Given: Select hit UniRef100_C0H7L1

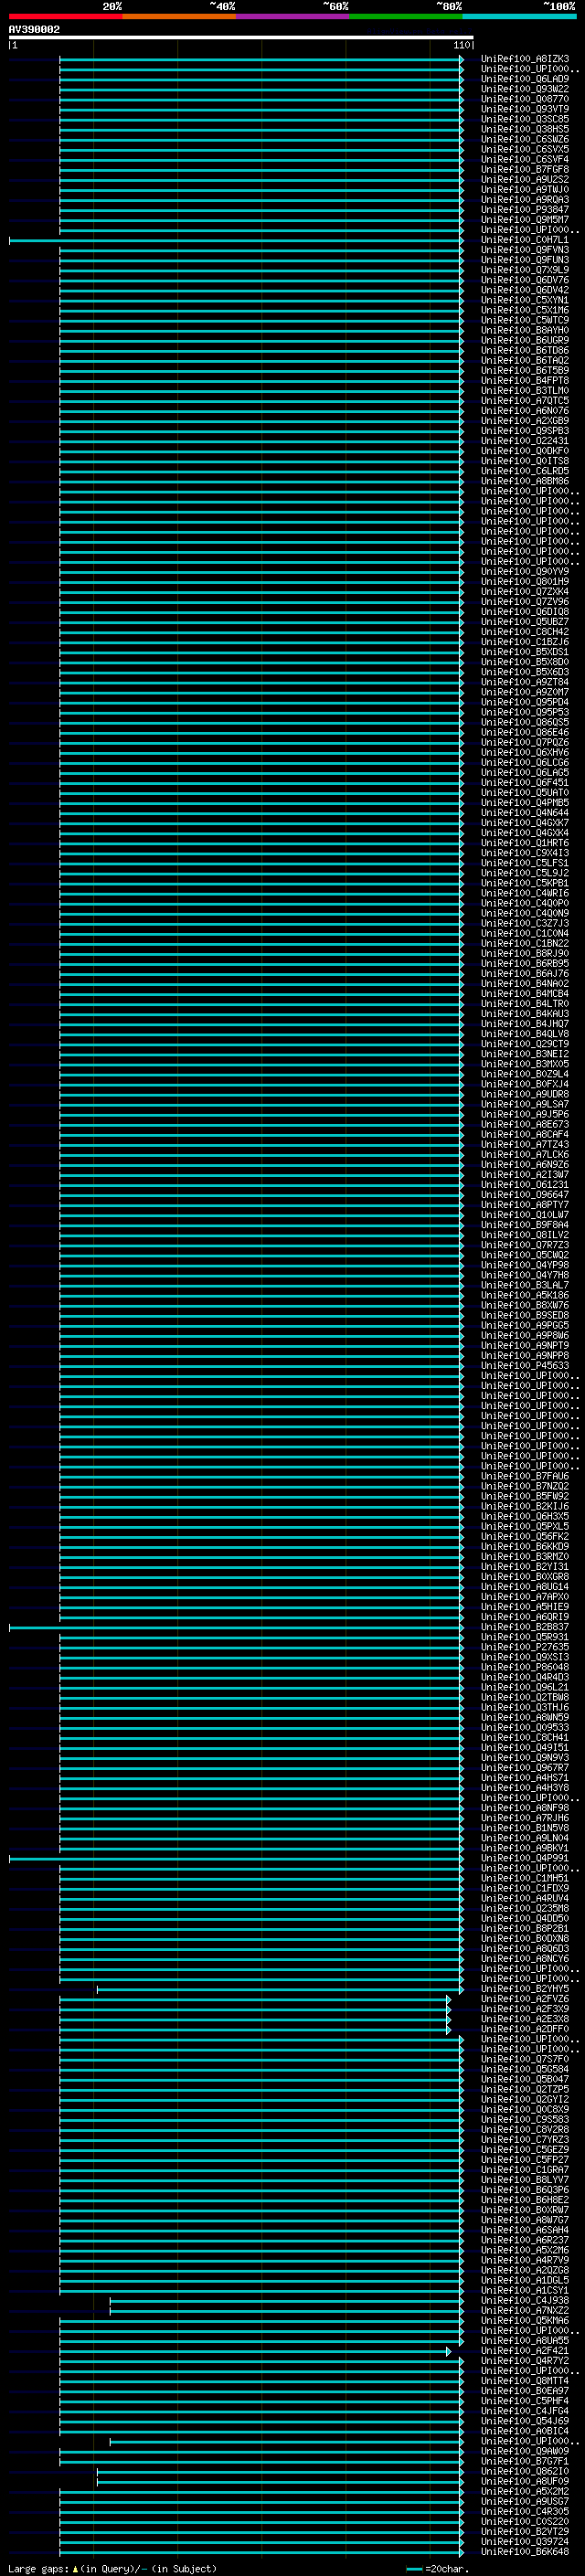Looking at the screenshot, I should 525,240.
